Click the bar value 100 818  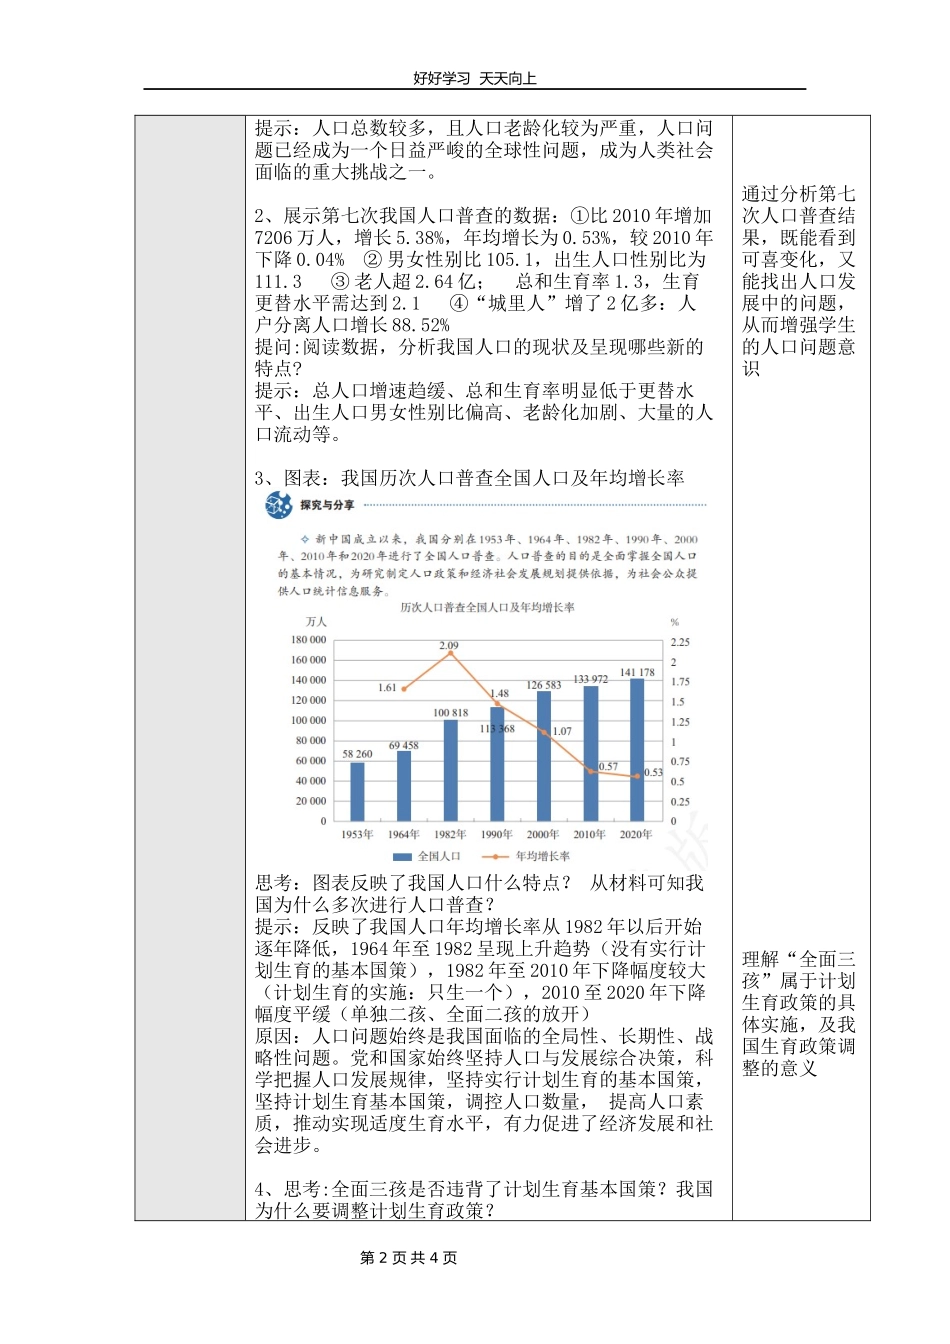(x=450, y=713)
